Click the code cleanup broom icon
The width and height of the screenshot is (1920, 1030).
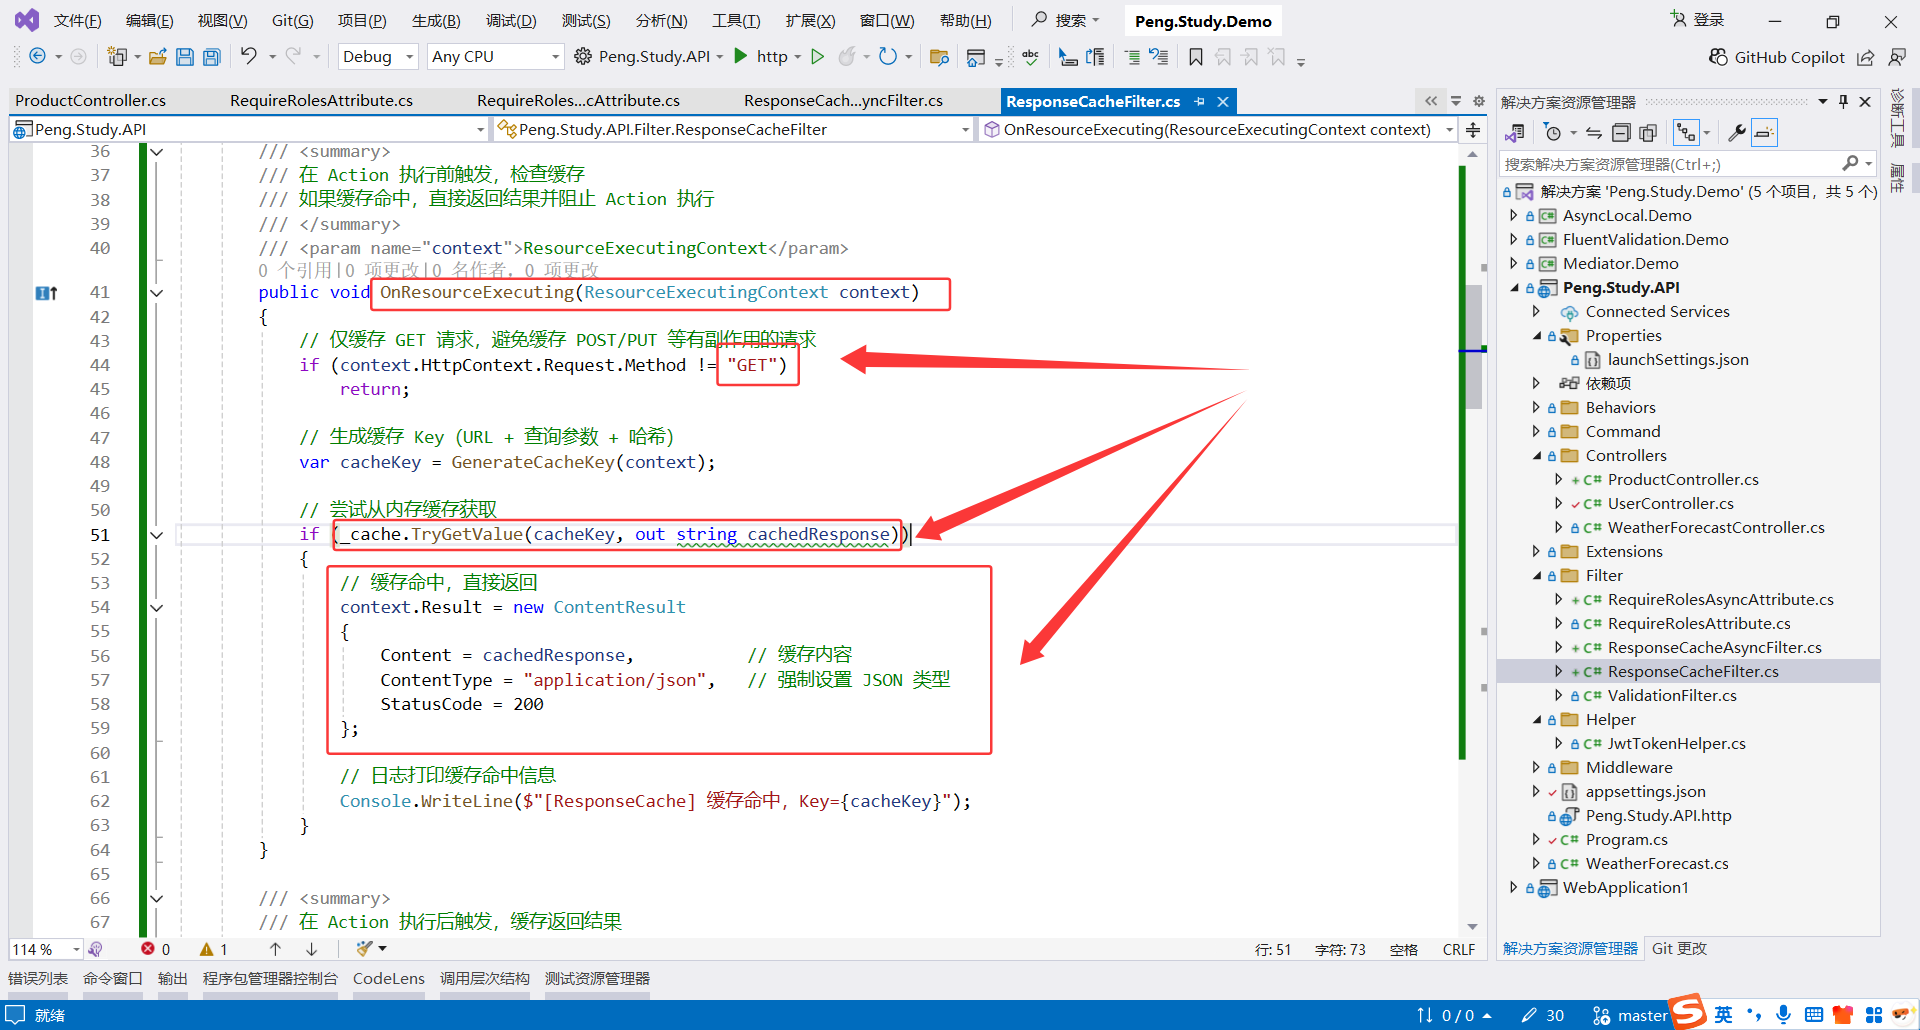365,949
